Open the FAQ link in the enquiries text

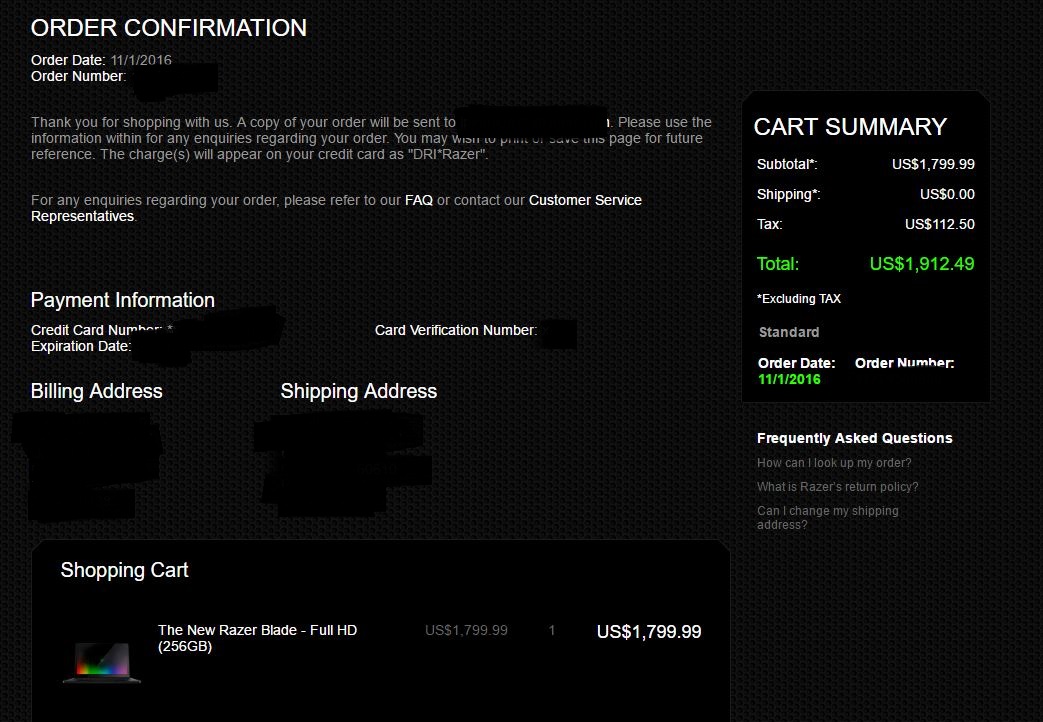click(418, 200)
